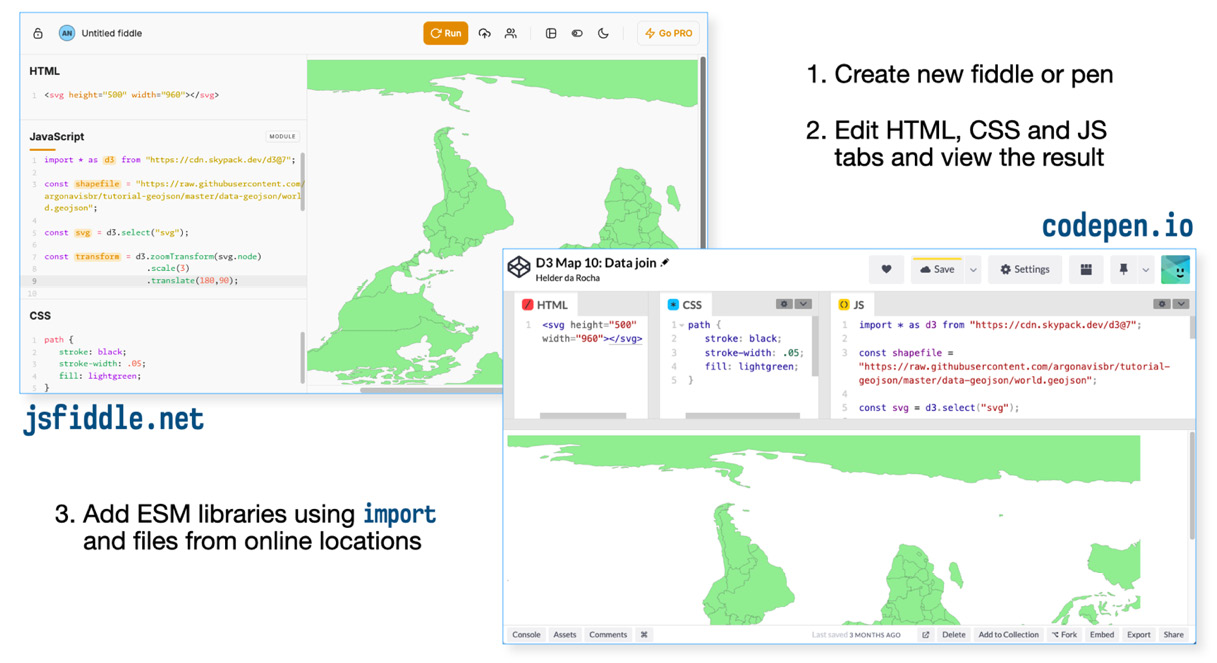The width and height of the screenshot is (1217, 663).
Task: Open the collaborate people icon in JSFiddle
Action: point(511,33)
